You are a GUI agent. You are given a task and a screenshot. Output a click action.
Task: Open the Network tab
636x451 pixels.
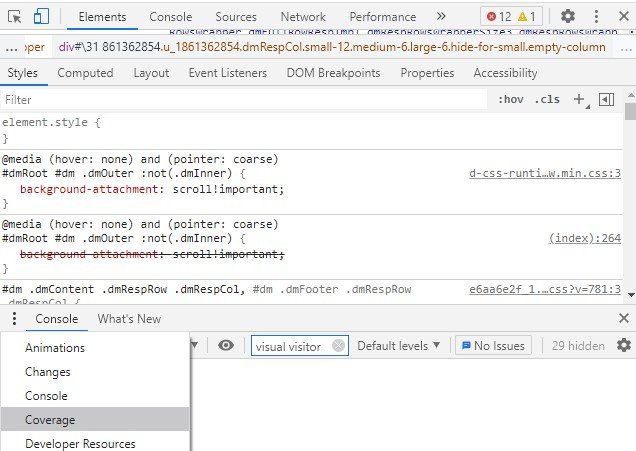tap(303, 17)
